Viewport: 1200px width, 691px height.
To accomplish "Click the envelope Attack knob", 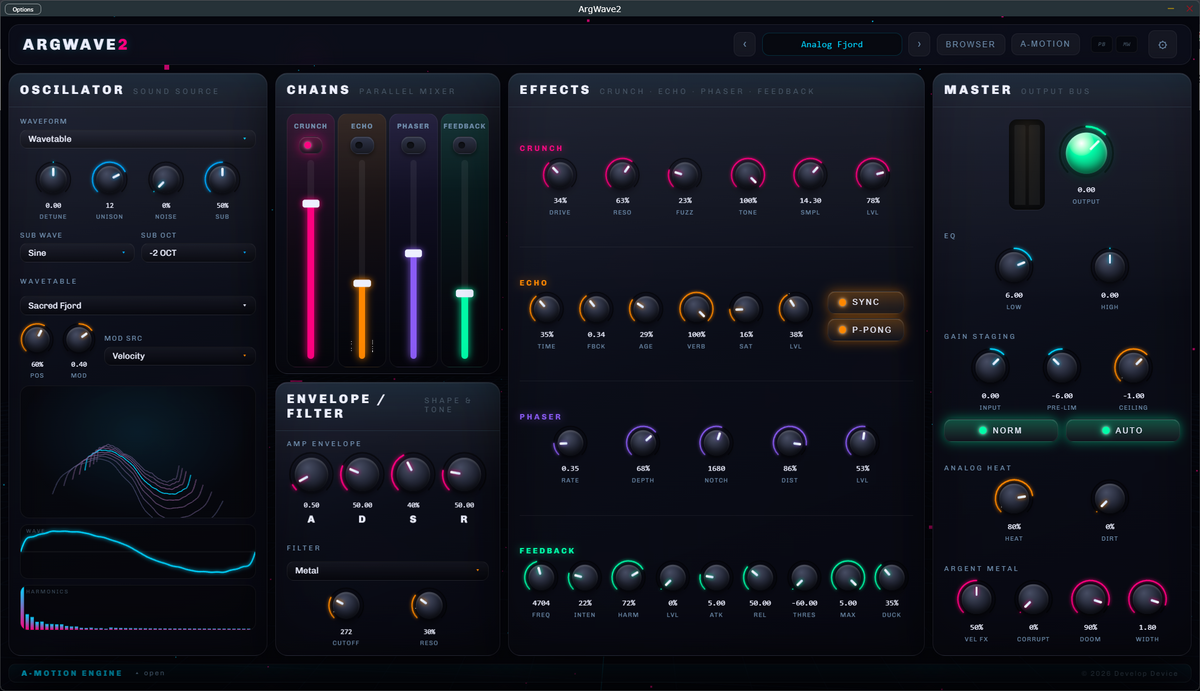I will [311, 473].
